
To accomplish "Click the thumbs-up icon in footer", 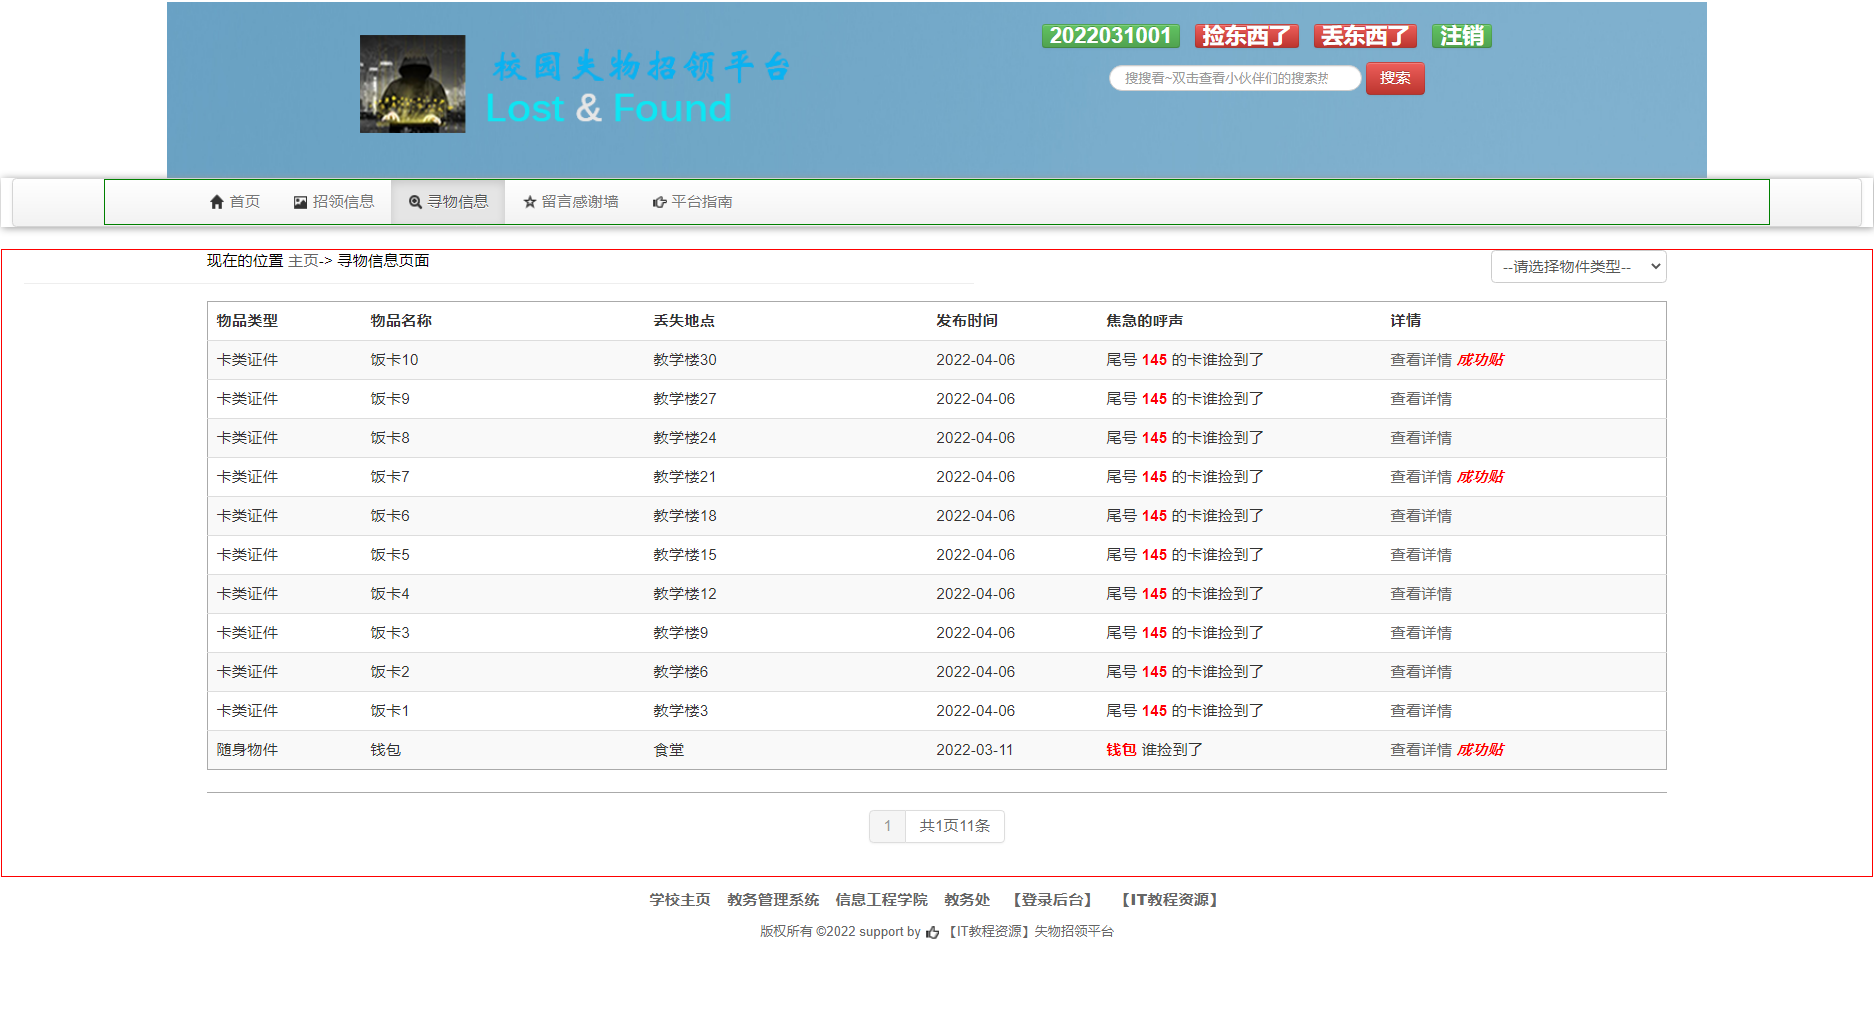I will pyautogui.click(x=933, y=932).
